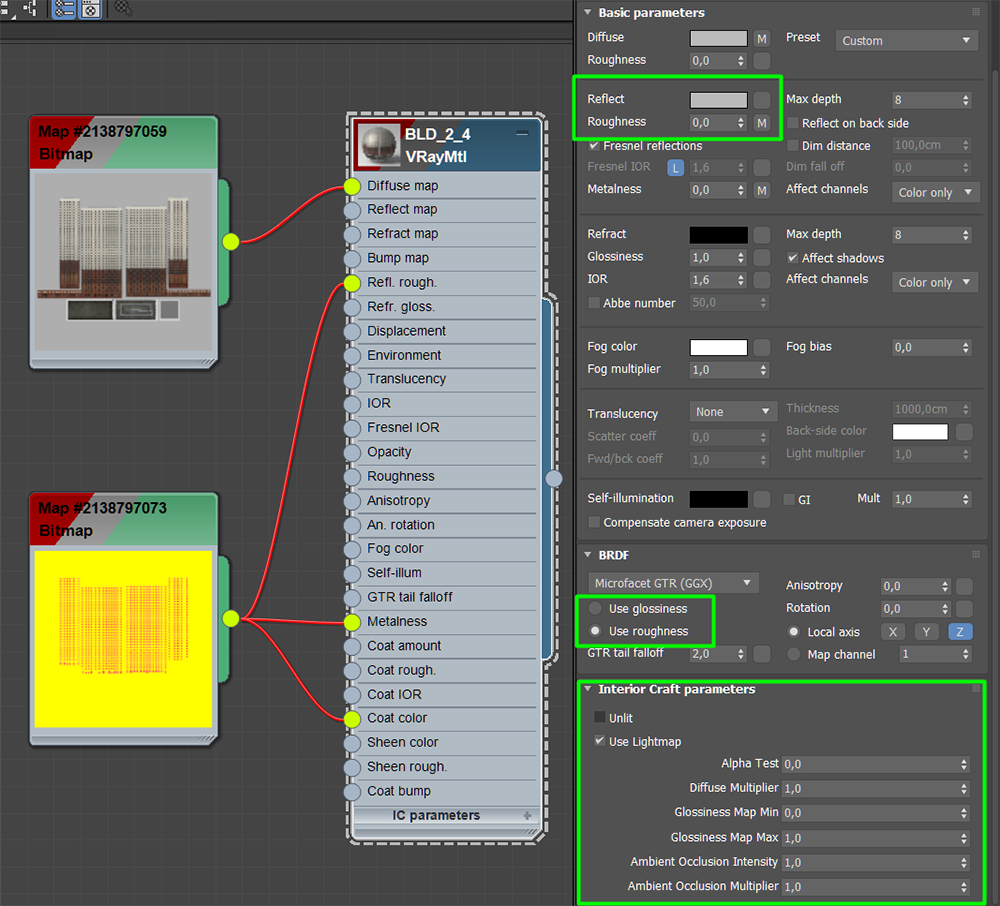This screenshot has height=906, width=1000.
Task: Open the Preset Custom dropdown
Action: tap(907, 40)
